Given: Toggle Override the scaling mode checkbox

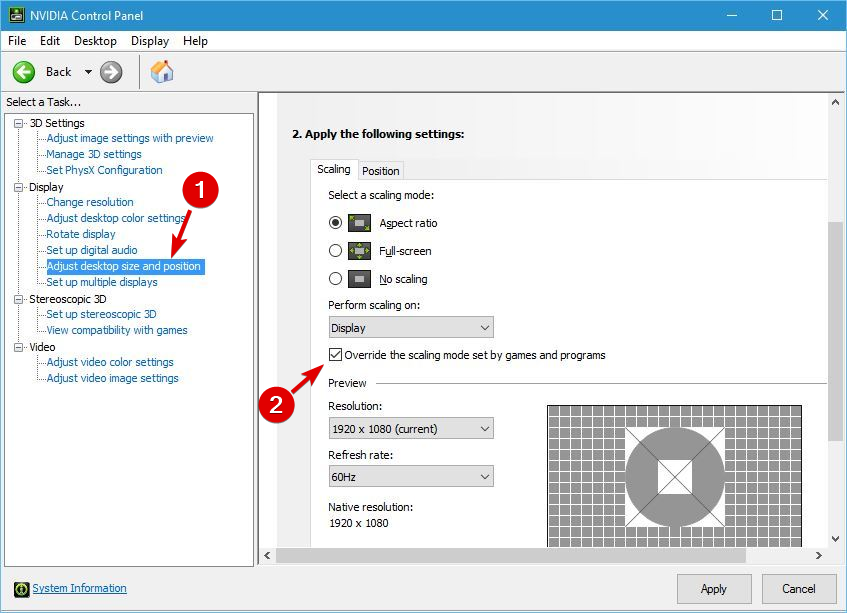Looking at the screenshot, I should 335,354.
